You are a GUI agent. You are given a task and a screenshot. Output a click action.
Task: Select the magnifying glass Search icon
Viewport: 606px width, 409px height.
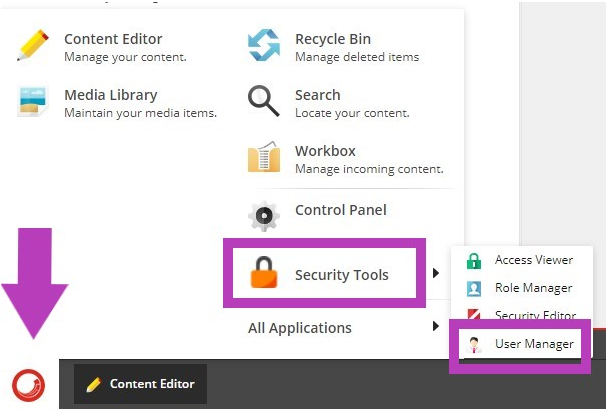(264, 101)
